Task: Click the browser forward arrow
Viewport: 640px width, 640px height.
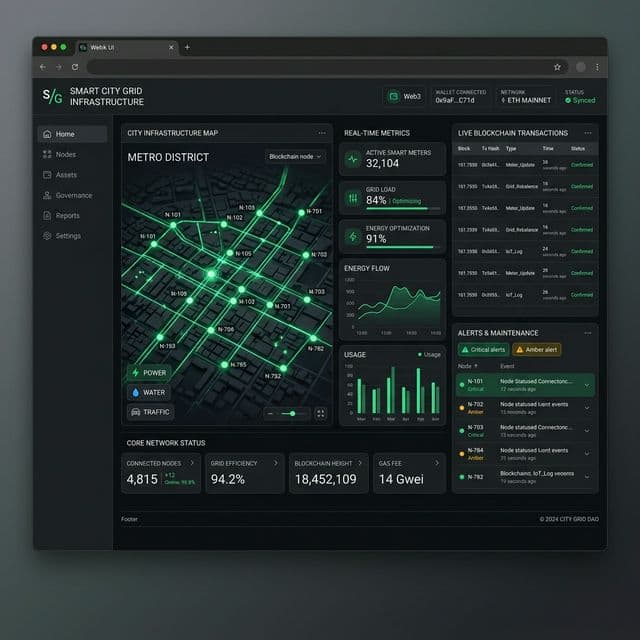Action: coord(59,67)
